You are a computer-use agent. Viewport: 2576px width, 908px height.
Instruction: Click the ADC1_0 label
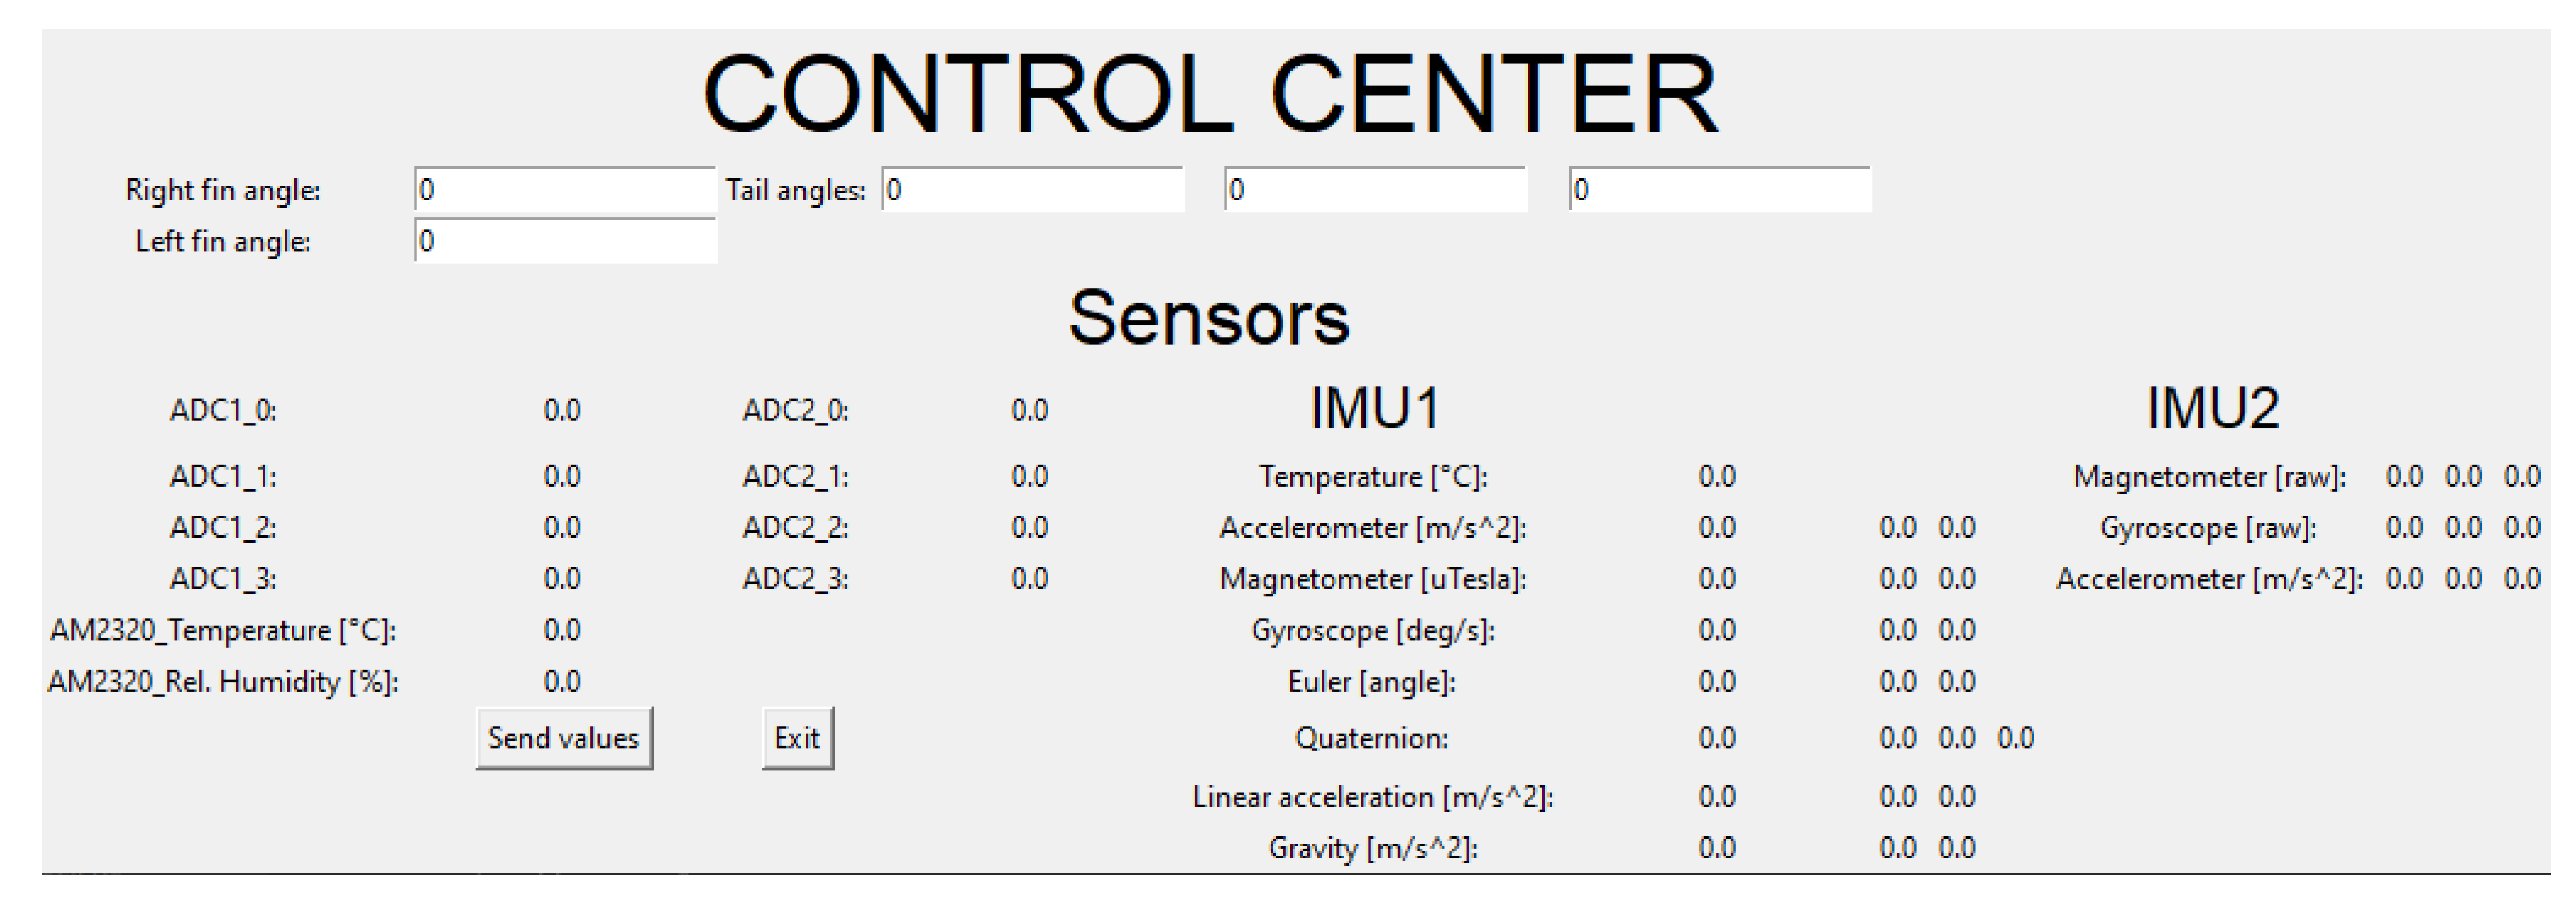click(x=223, y=411)
